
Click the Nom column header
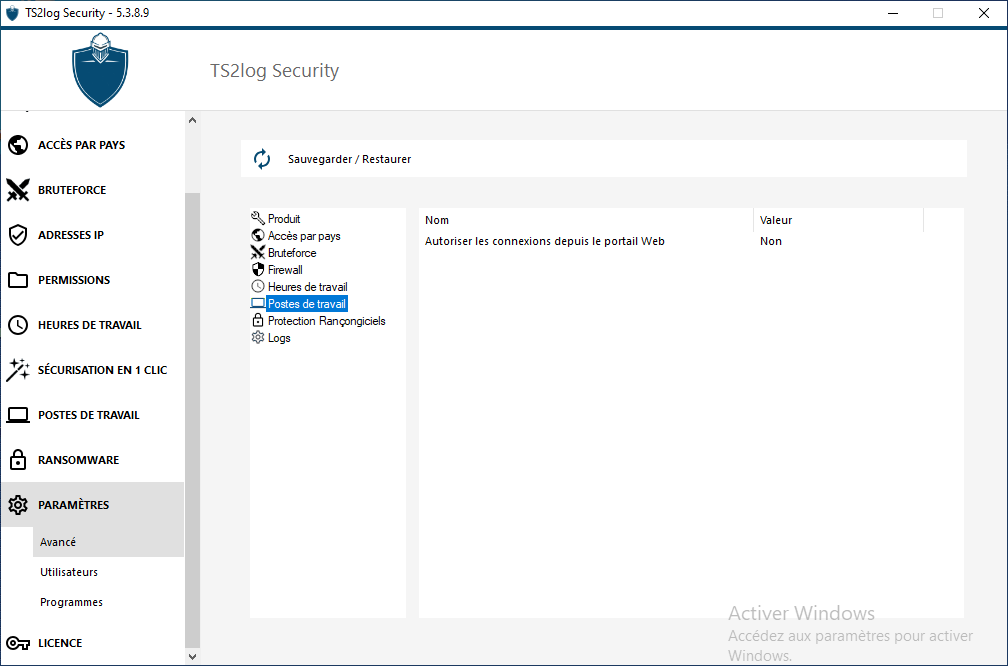click(x=586, y=220)
